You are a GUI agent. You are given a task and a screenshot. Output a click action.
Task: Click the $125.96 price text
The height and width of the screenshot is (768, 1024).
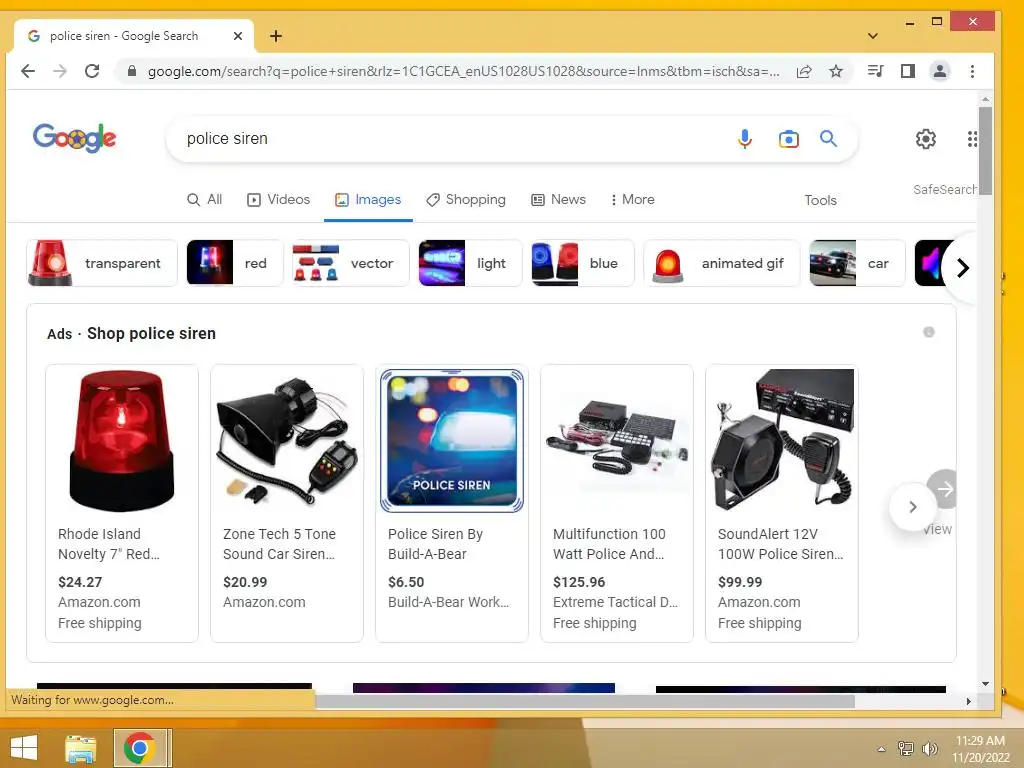(x=579, y=582)
